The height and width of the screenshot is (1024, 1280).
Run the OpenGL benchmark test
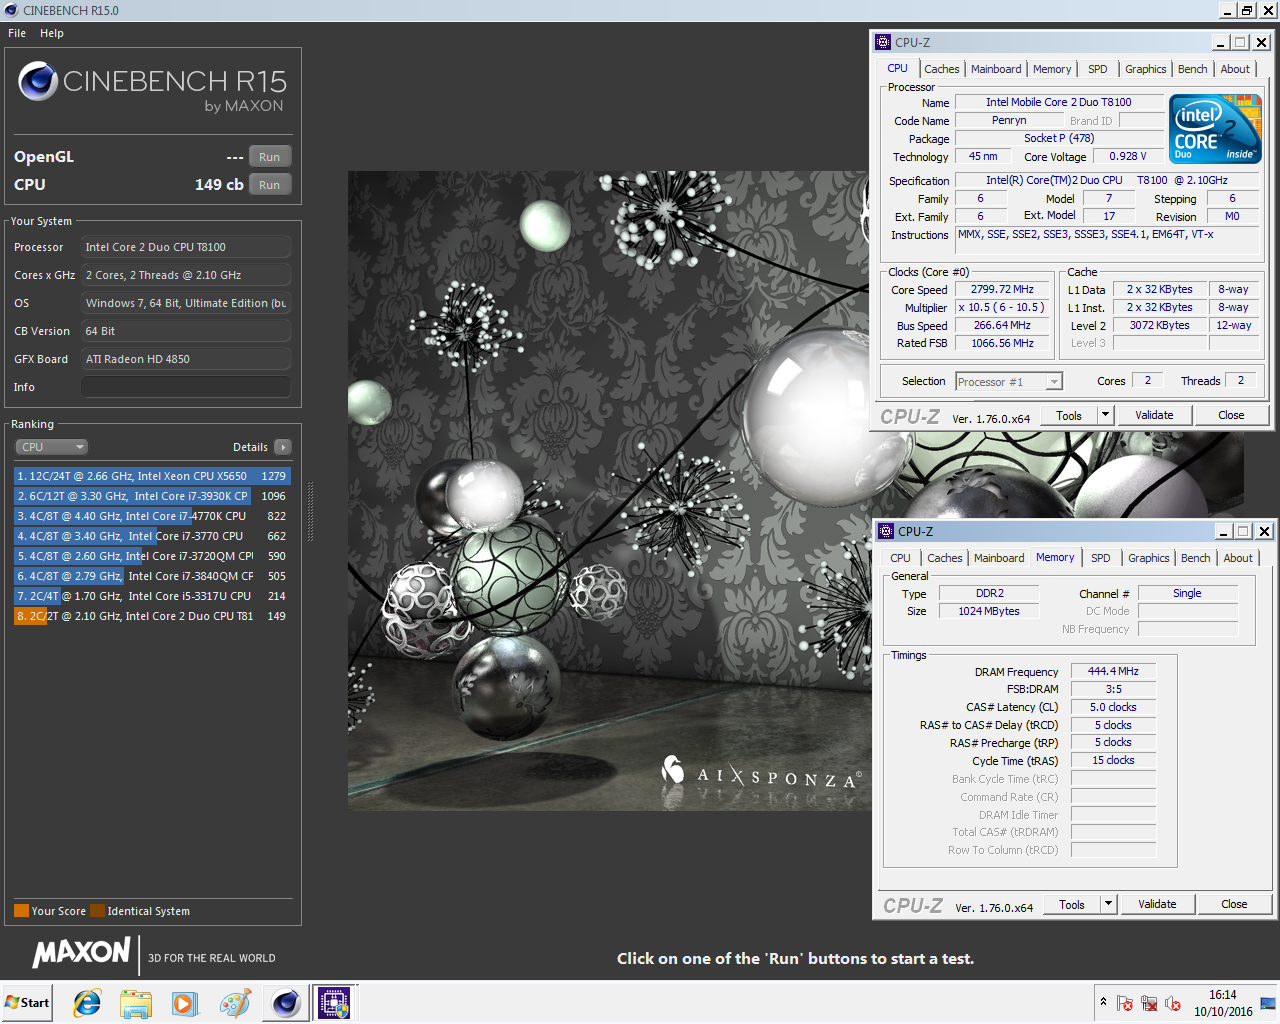tap(270, 157)
